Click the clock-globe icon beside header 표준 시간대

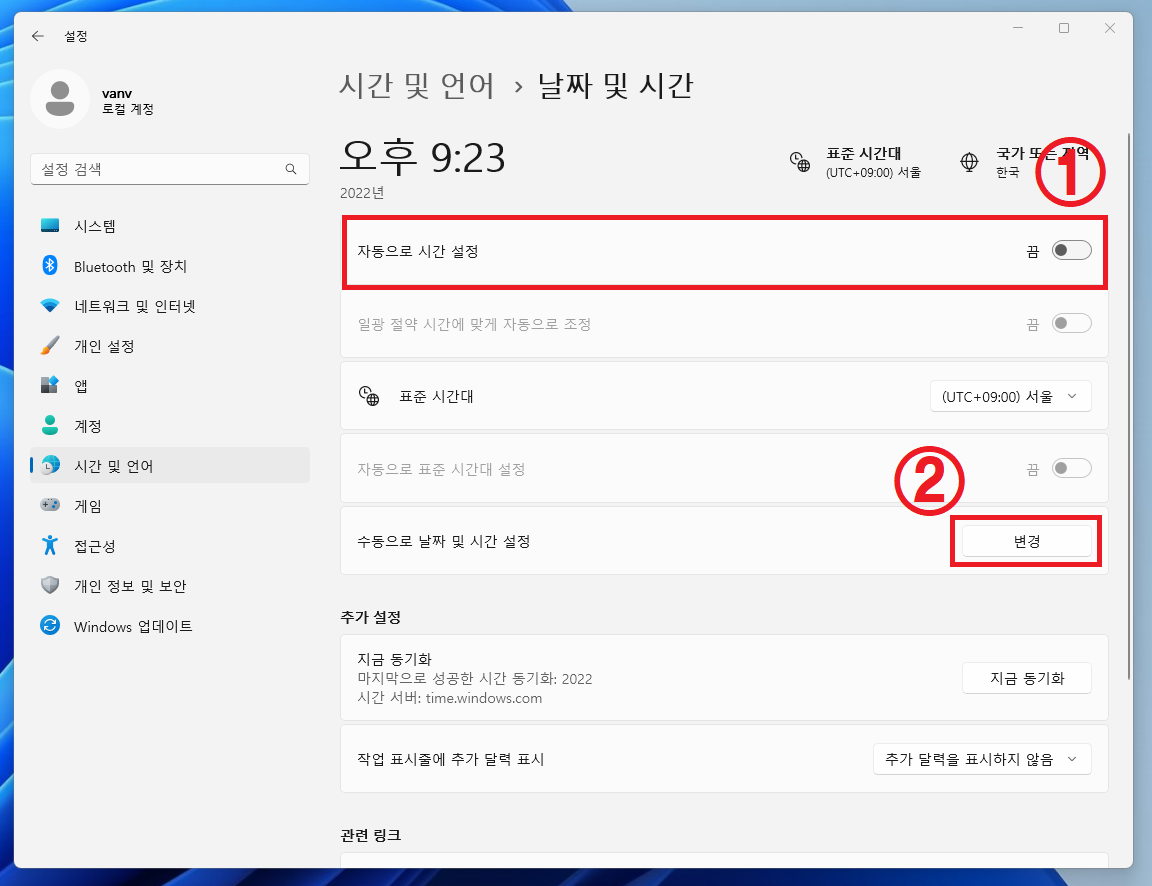[x=799, y=162]
